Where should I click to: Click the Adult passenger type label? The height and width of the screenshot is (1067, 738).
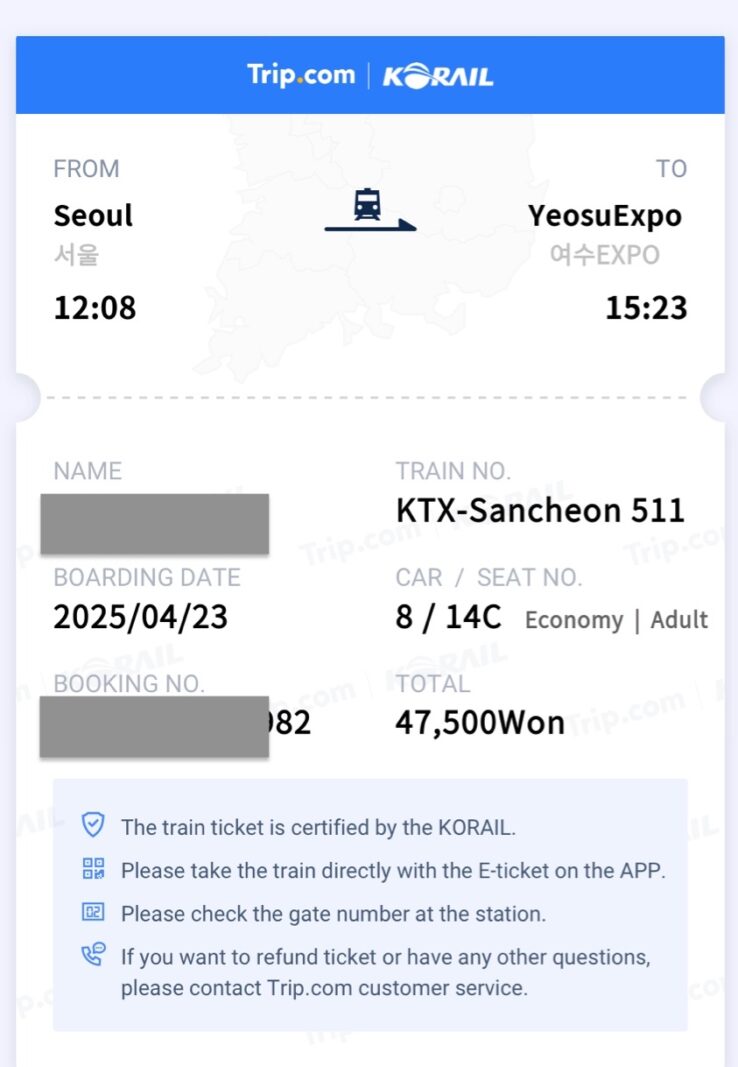(679, 620)
